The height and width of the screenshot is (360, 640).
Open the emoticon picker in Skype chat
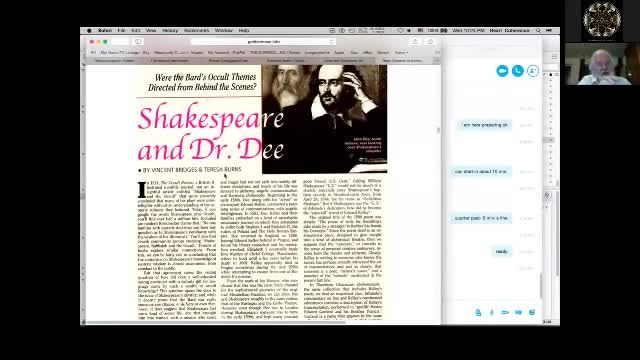pyautogui.click(x=532, y=312)
